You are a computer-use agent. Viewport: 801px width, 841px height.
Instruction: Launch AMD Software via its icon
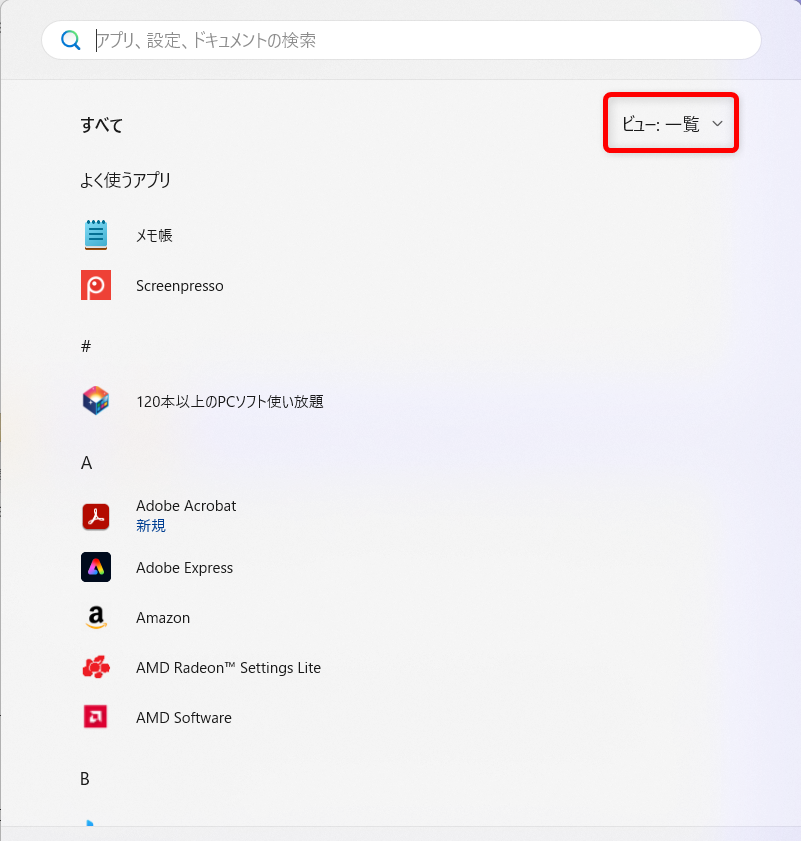[x=95, y=717]
